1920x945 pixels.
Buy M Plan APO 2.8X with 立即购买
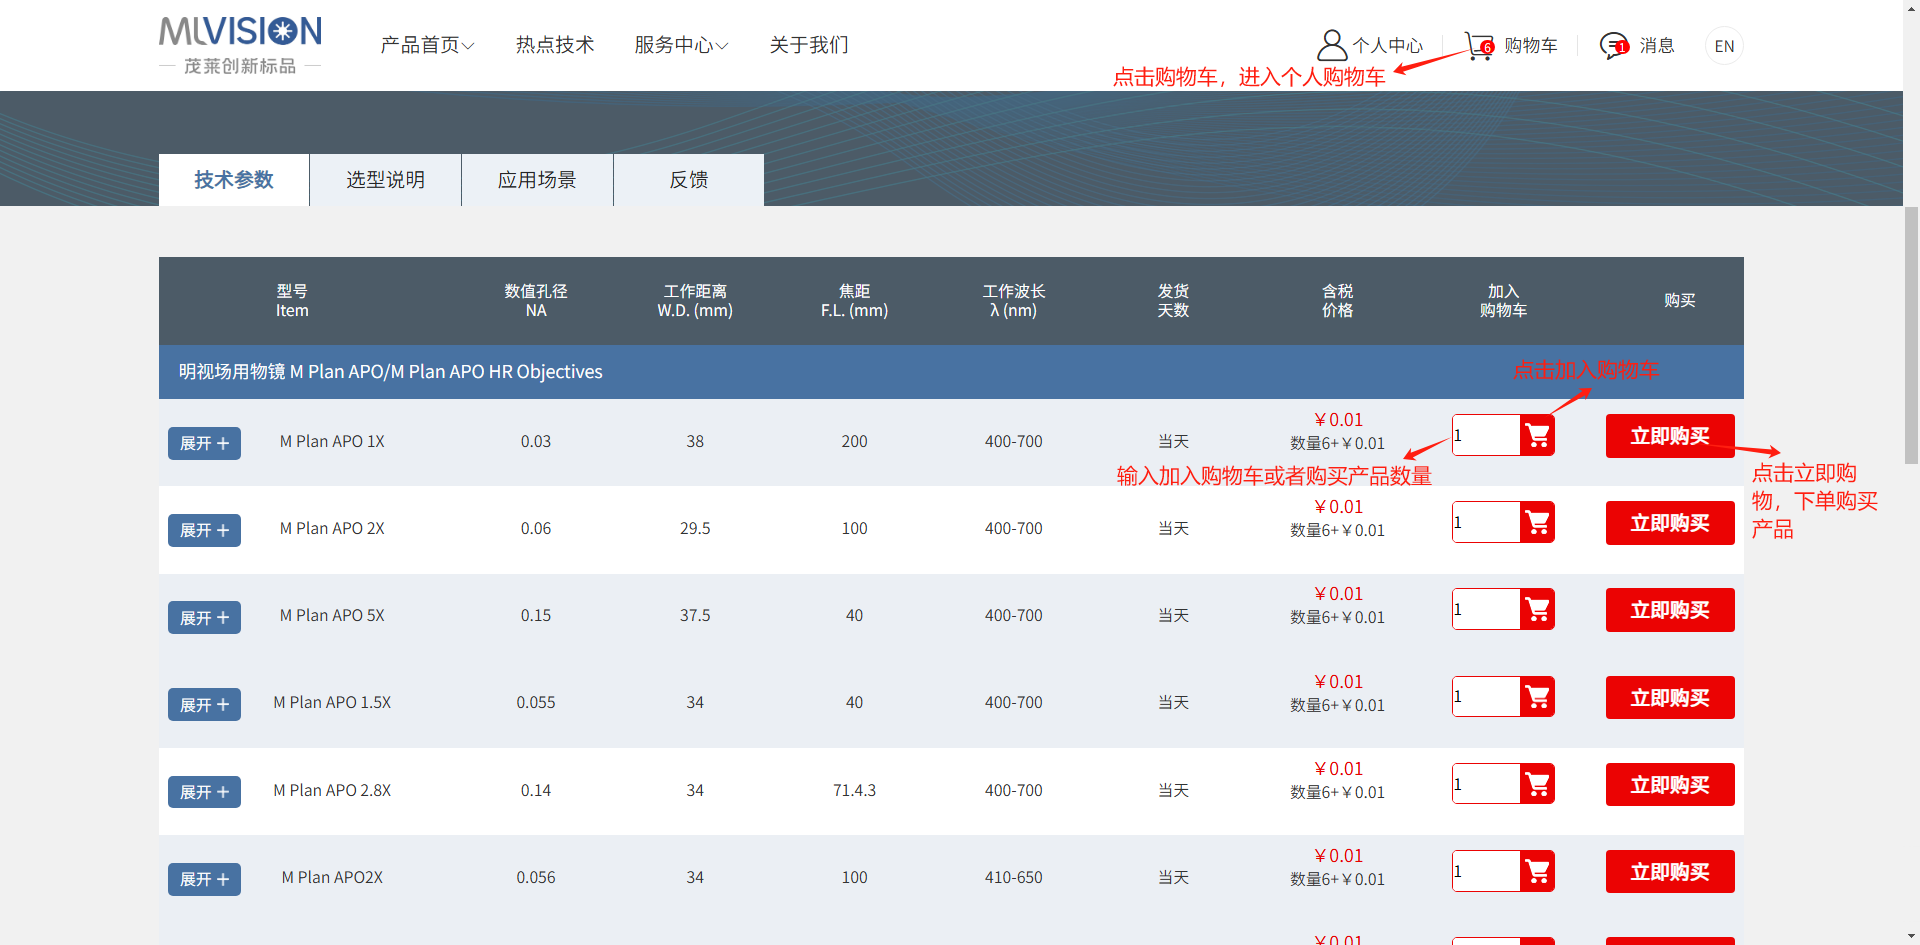click(x=1670, y=784)
